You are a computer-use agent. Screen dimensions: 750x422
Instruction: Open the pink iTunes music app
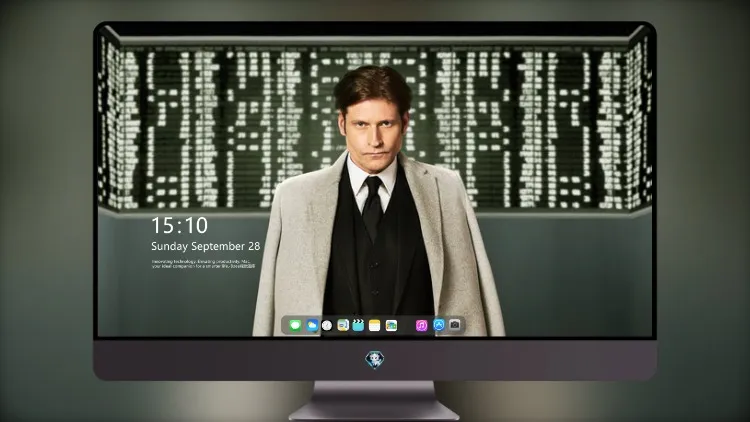point(421,325)
